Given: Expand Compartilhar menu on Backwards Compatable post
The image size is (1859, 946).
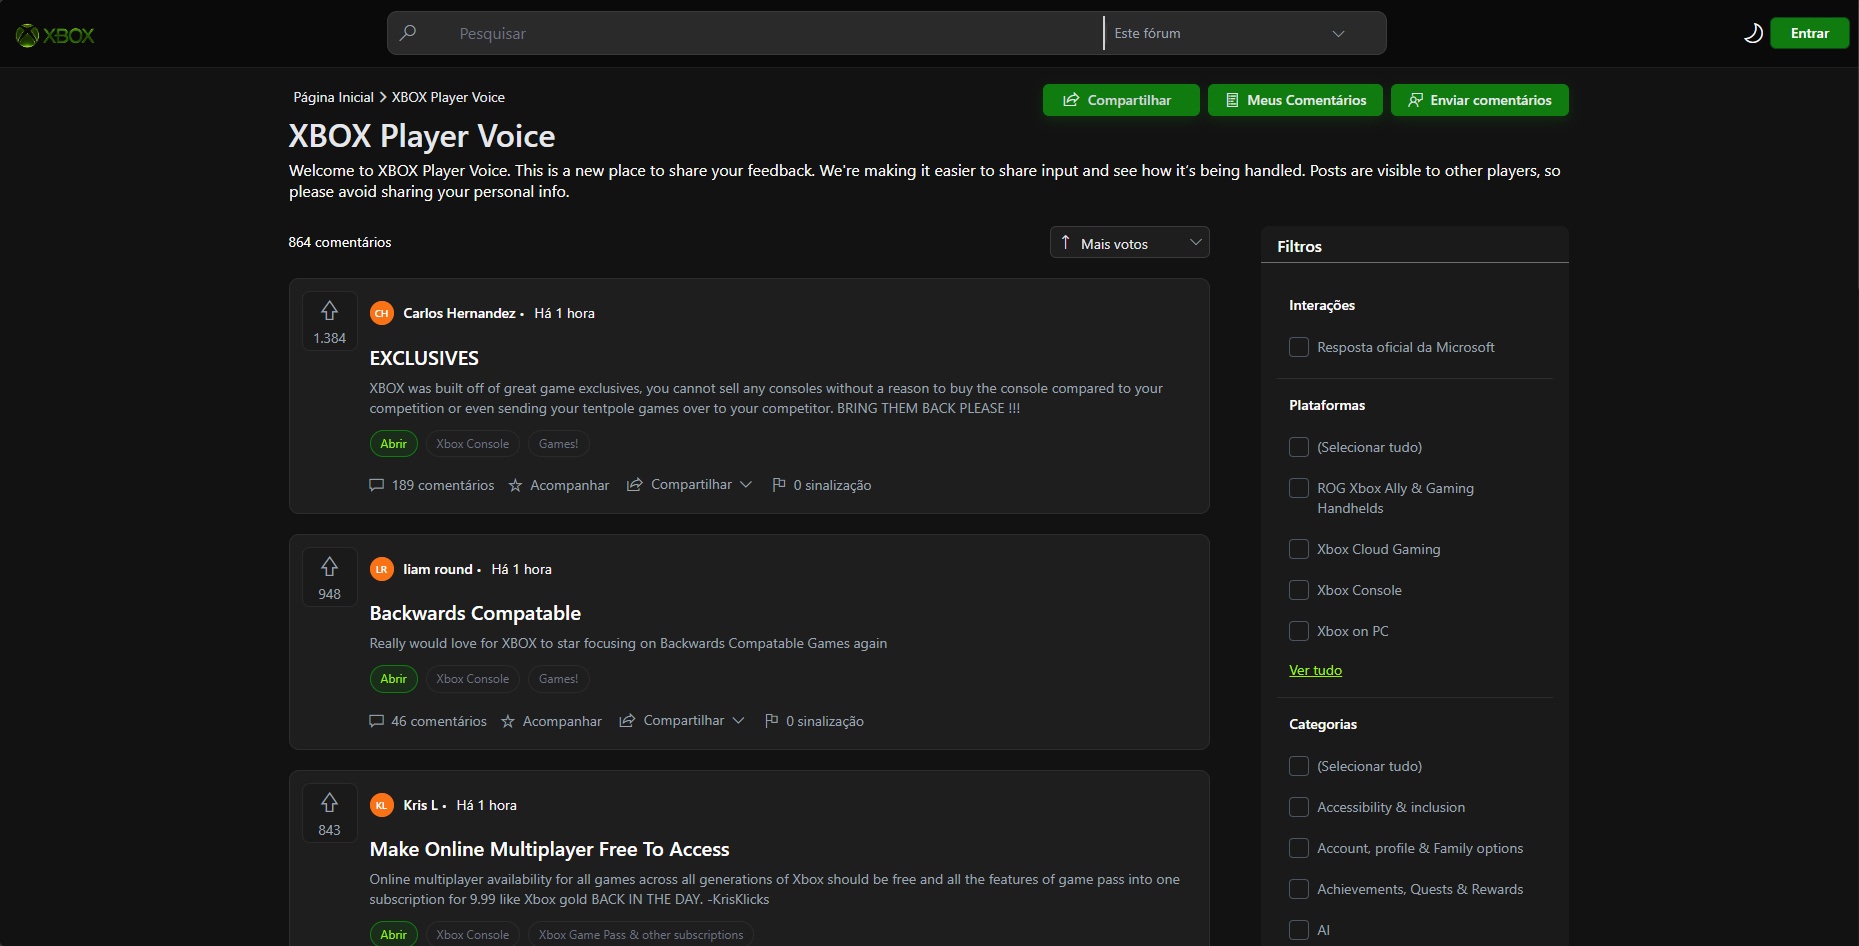Looking at the screenshot, I should pos(682,721).
